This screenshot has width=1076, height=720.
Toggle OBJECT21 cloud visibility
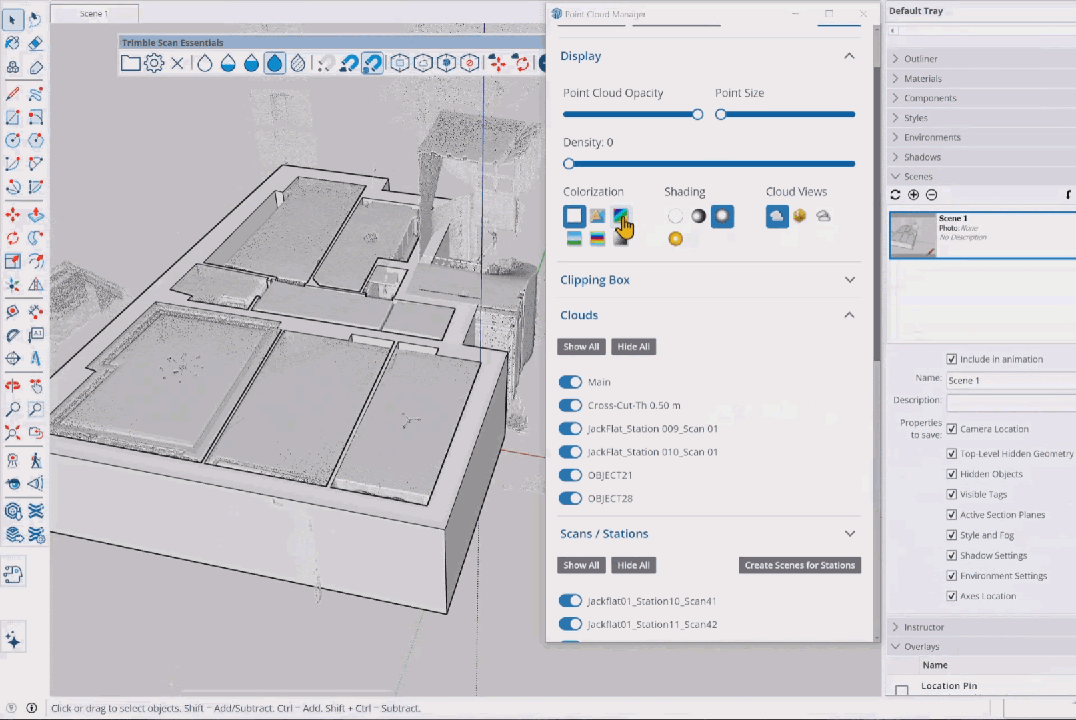(x=570, y=475)
